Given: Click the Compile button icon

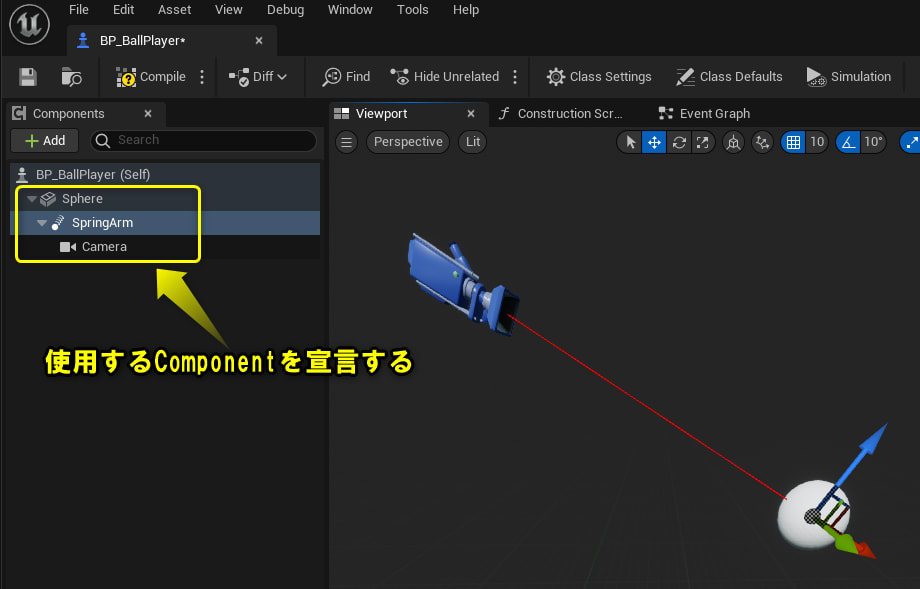Looking at the screenshot, I should (128, 76).
